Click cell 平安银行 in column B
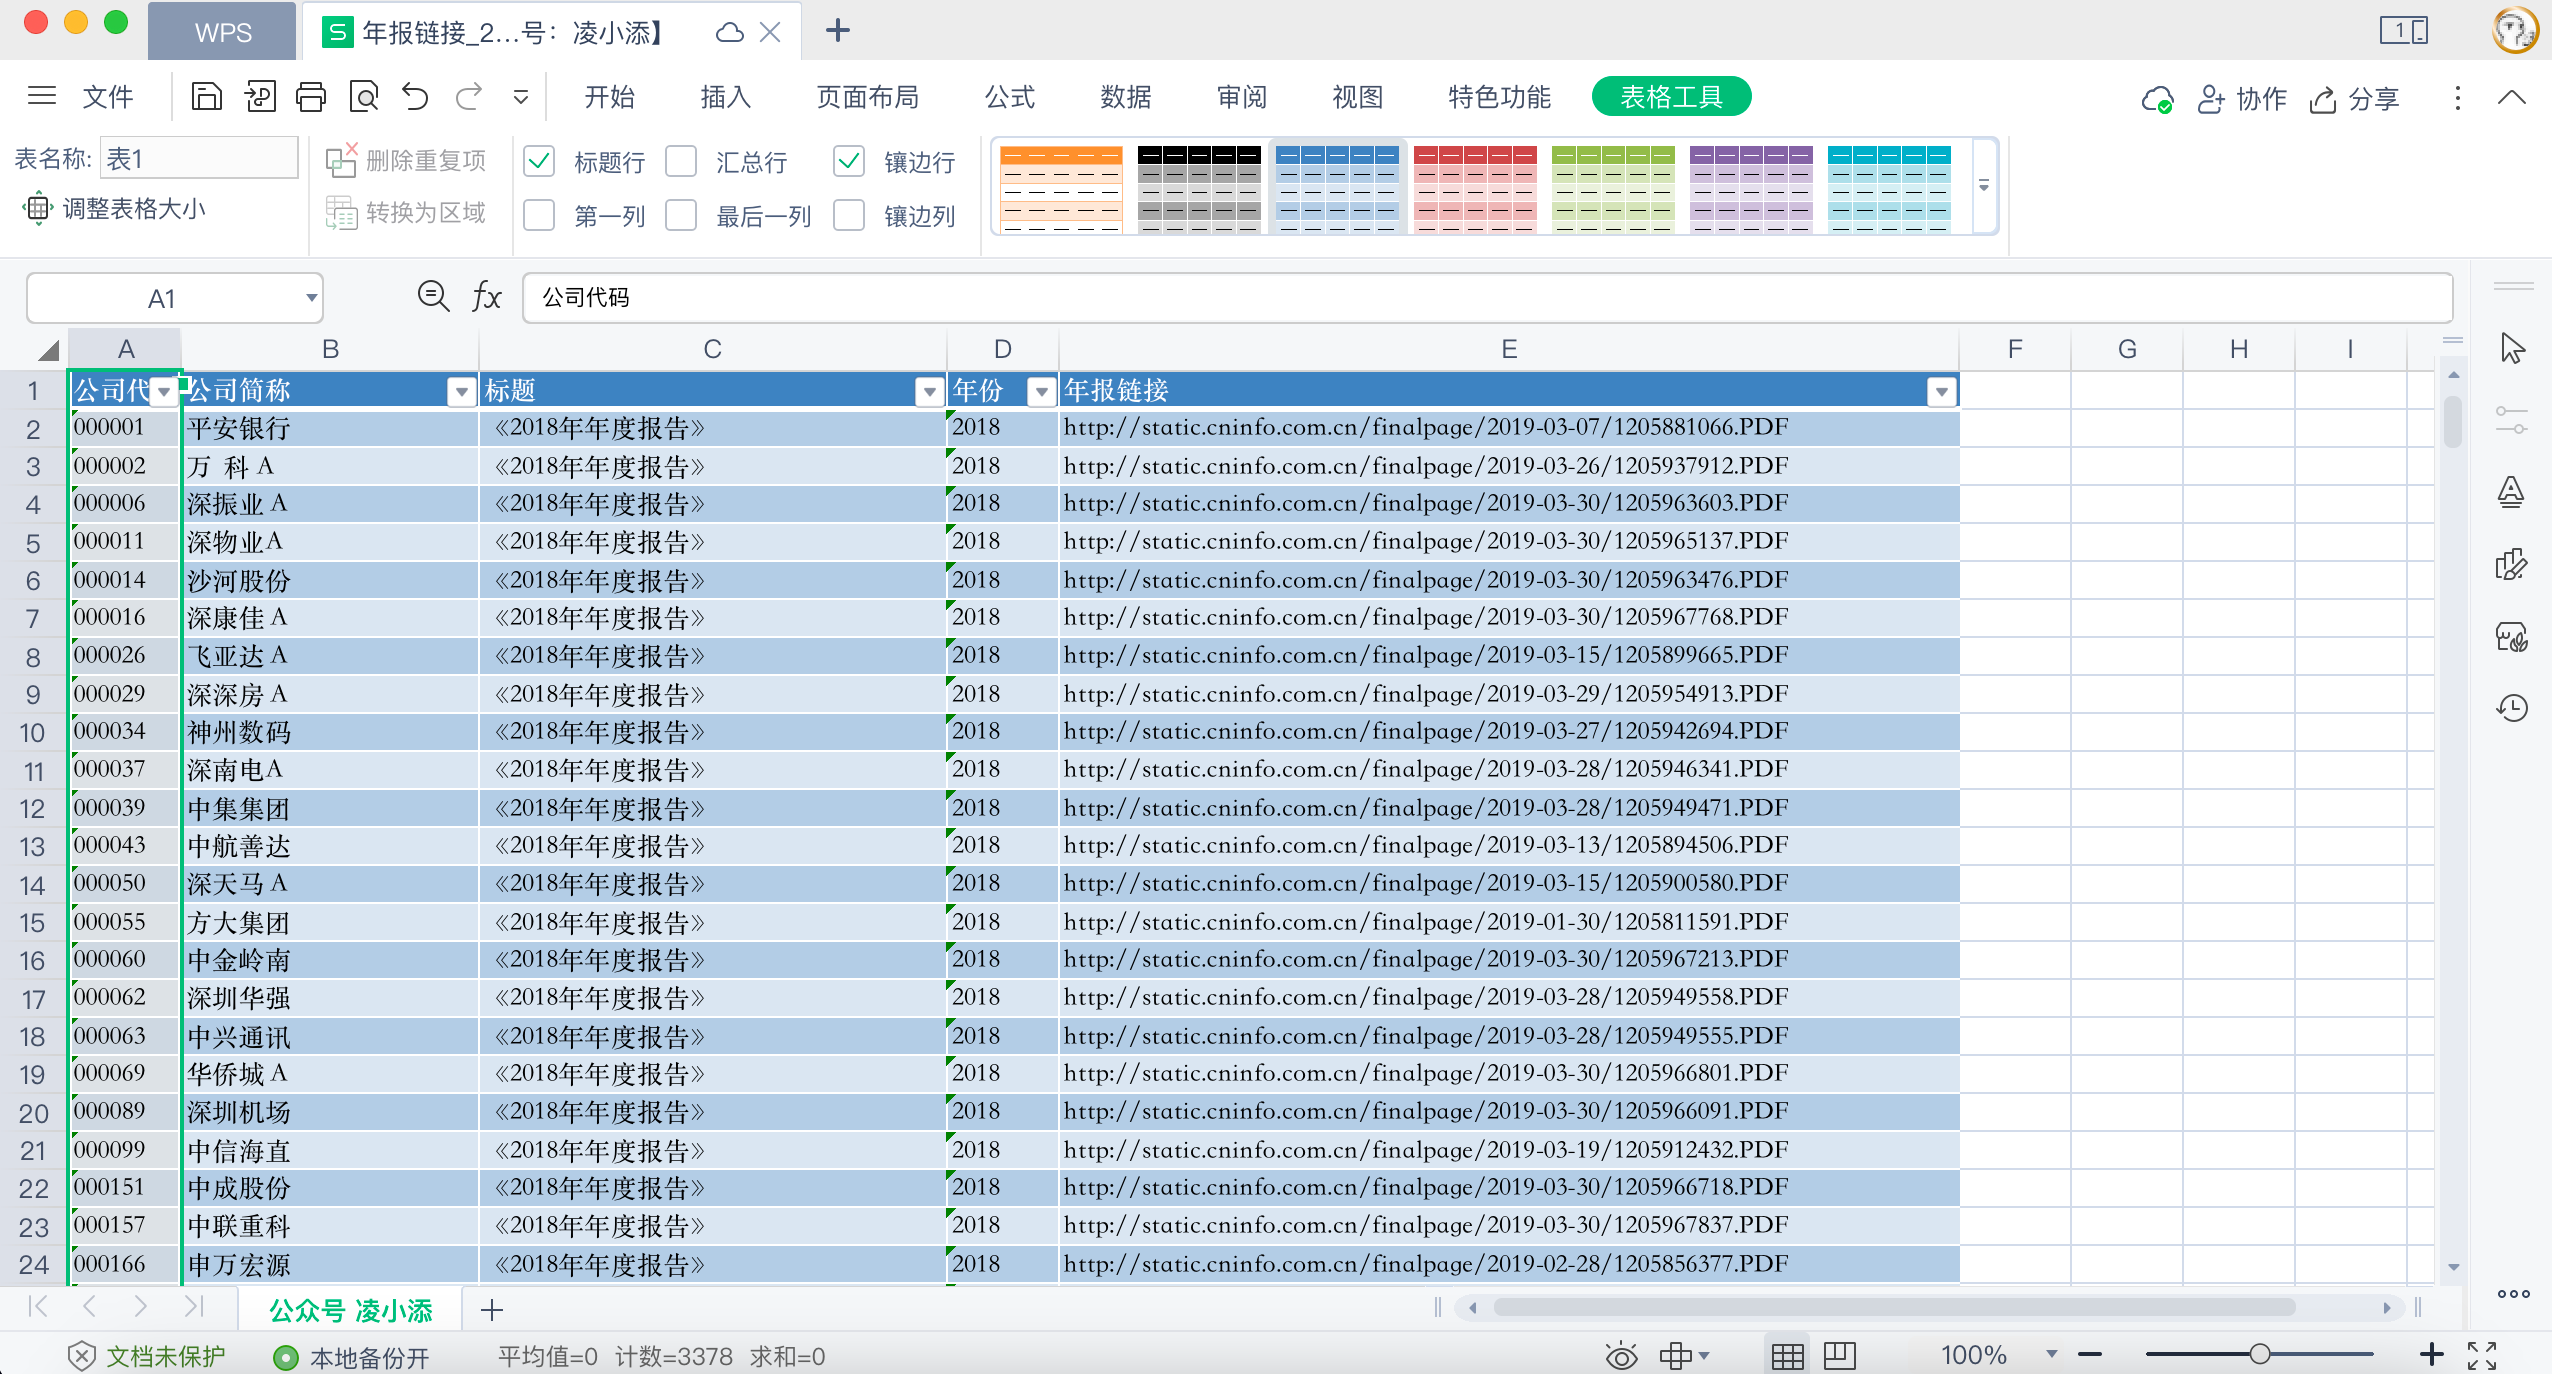The width and height of the screenshot is (2552, 1374). click(330, 428)
